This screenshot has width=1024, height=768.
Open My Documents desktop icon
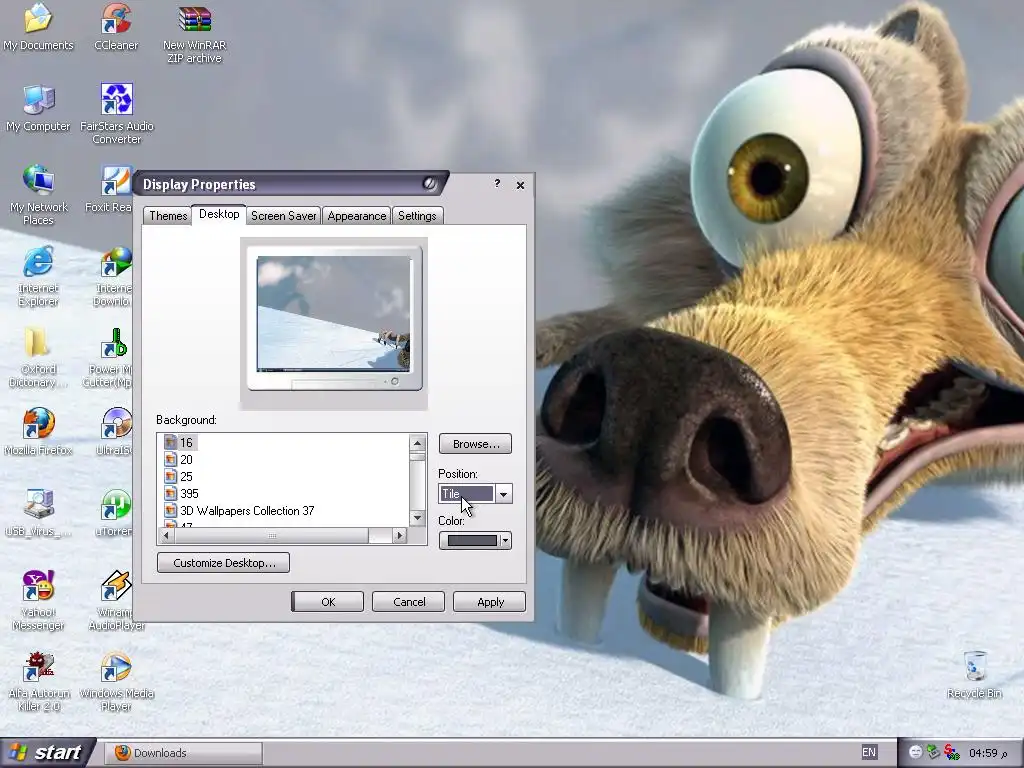tap(38, 27)
